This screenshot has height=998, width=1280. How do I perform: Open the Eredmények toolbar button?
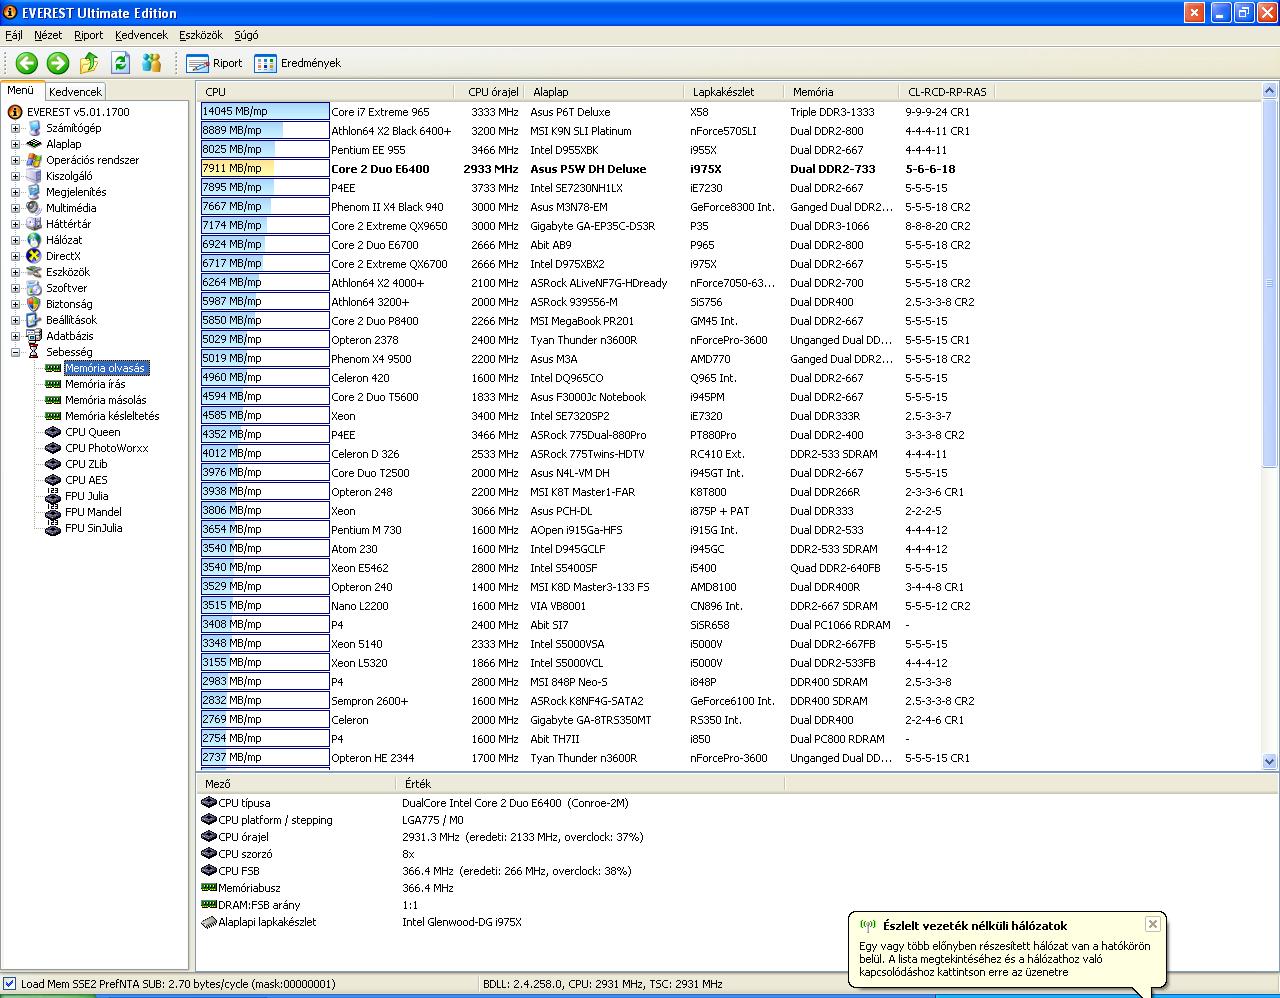coord(298,63)
